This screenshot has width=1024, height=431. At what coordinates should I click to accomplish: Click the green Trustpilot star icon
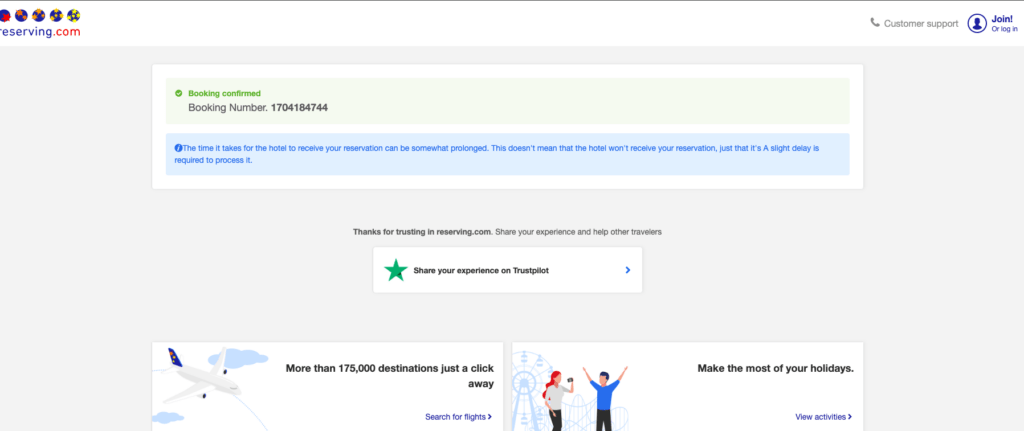[396, 270]
